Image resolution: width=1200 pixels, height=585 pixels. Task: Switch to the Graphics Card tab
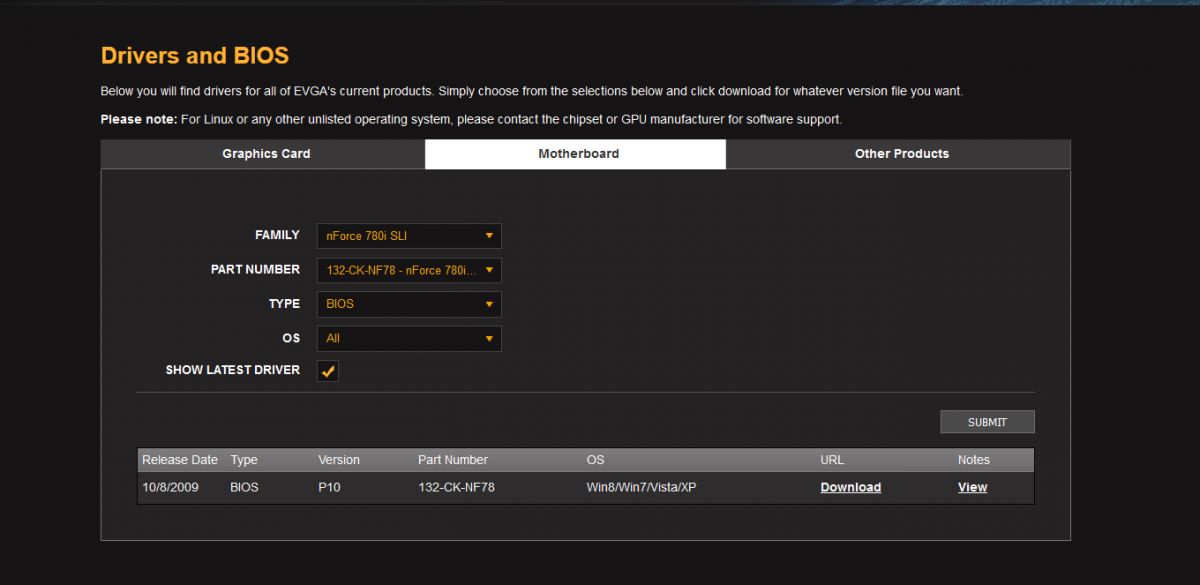coord(265,154)
